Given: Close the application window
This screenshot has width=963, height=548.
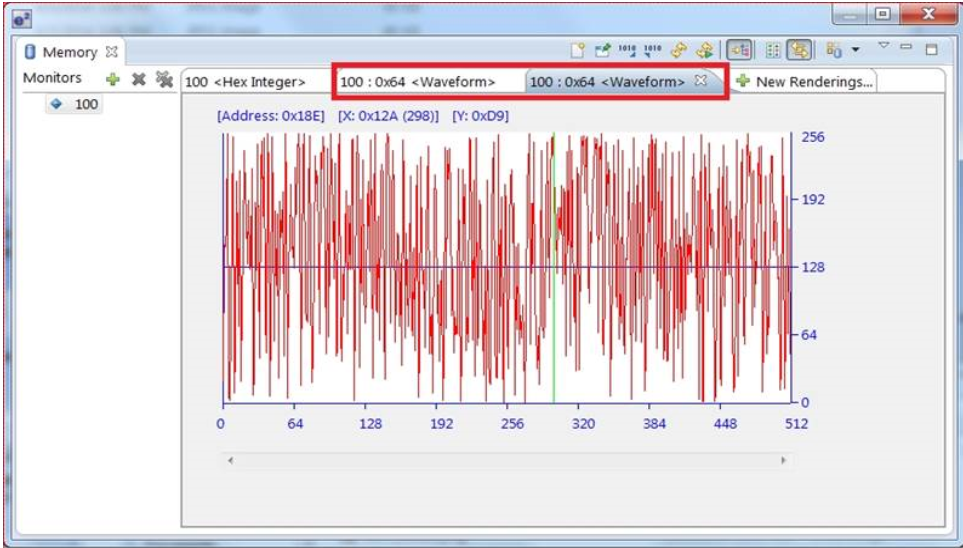Looking at the screenshot, I should point(927,14).
